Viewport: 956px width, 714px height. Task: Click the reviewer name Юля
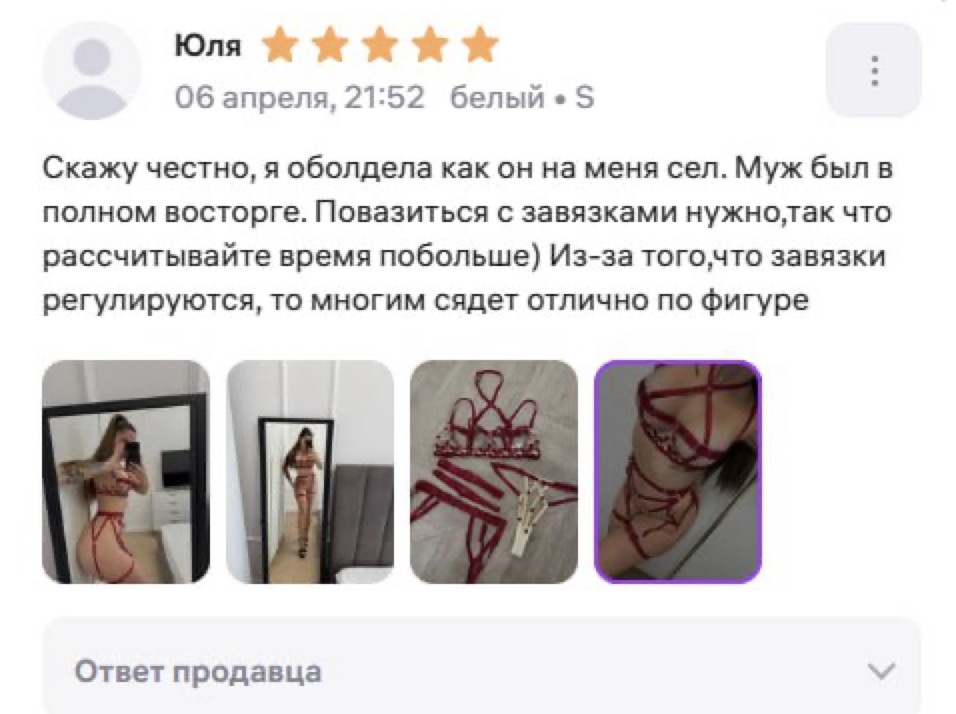pyautogui.click(x=208, y=45)
